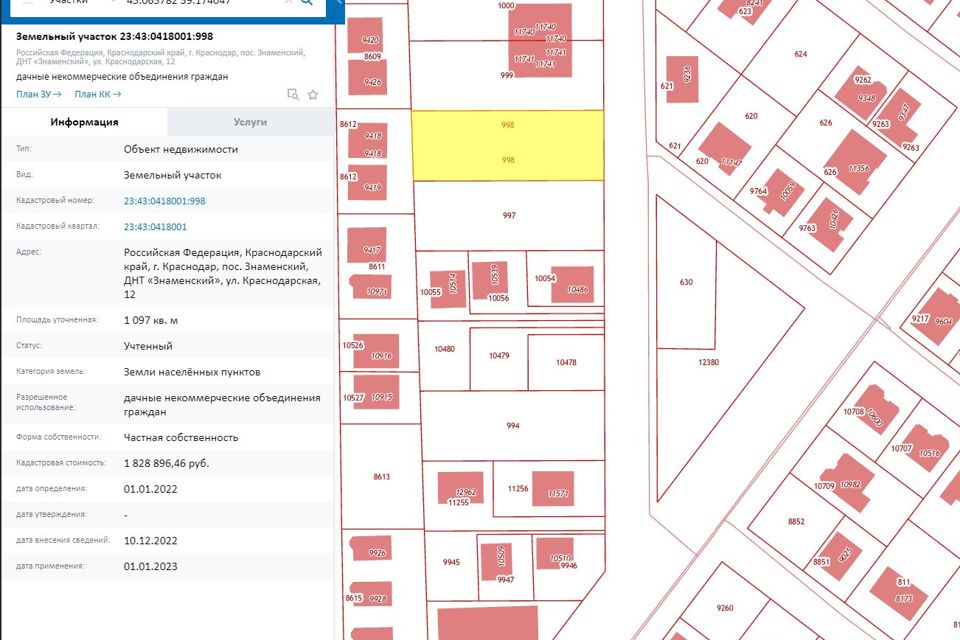Image resolution: width=960 pixels, height=640 pixels.
Task: Select parcel 8613 on the map
Action: tap(381, 477)
